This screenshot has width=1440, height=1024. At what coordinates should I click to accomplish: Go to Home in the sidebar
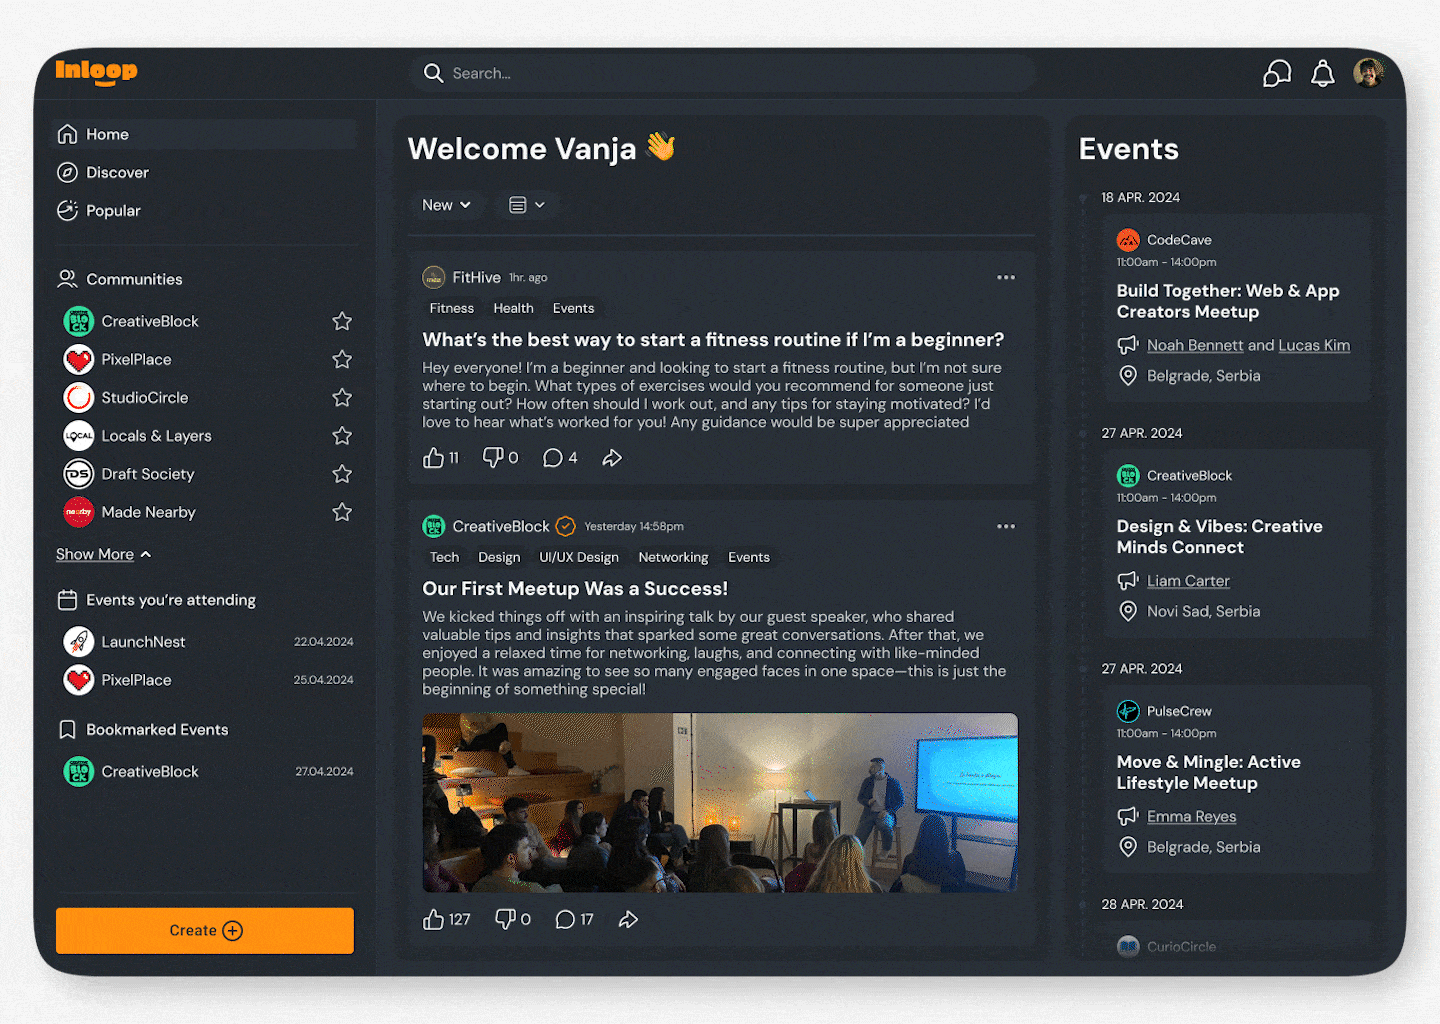tap(204, 134)
